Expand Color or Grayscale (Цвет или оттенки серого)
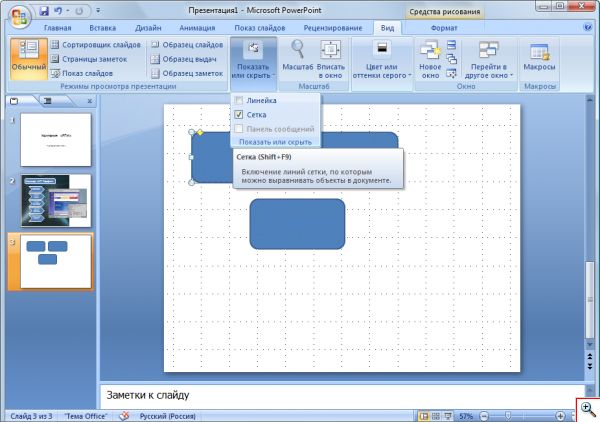Screen dimensions: 600x422 (382, 59)
